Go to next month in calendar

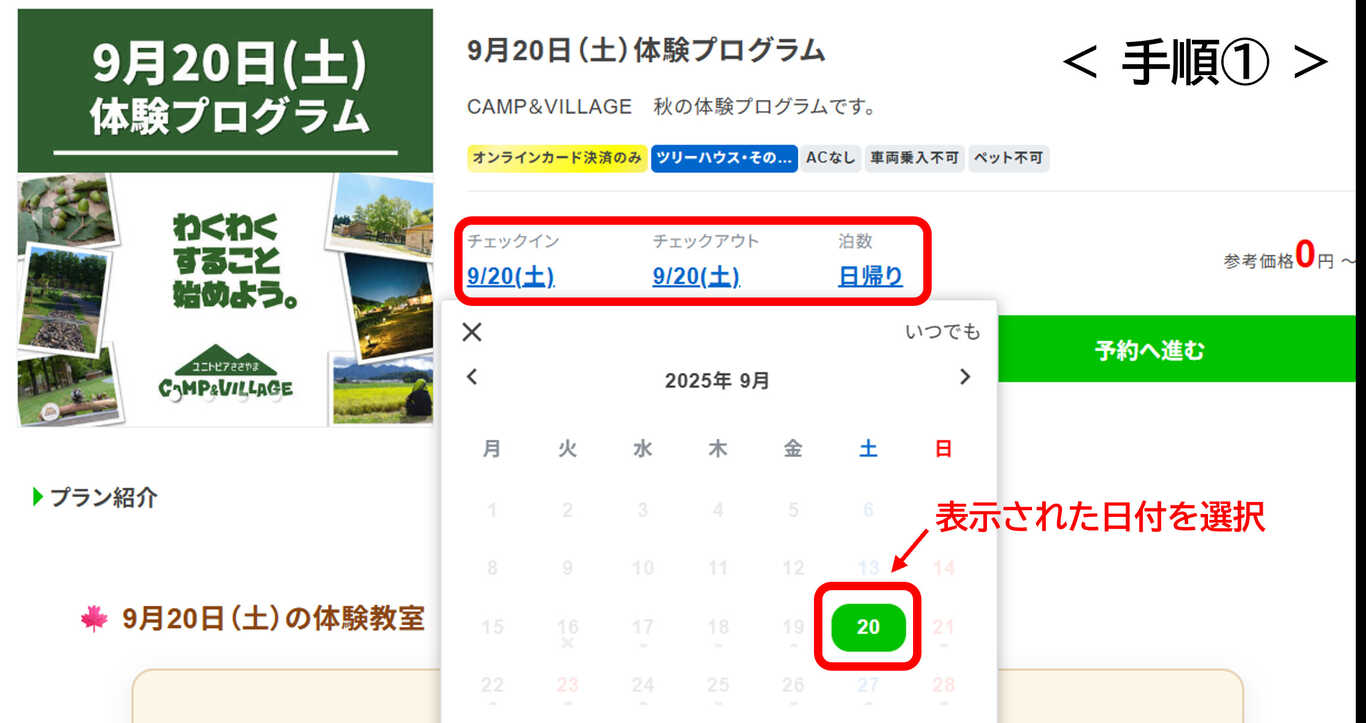pyautogui.click(x=965, y=377)
